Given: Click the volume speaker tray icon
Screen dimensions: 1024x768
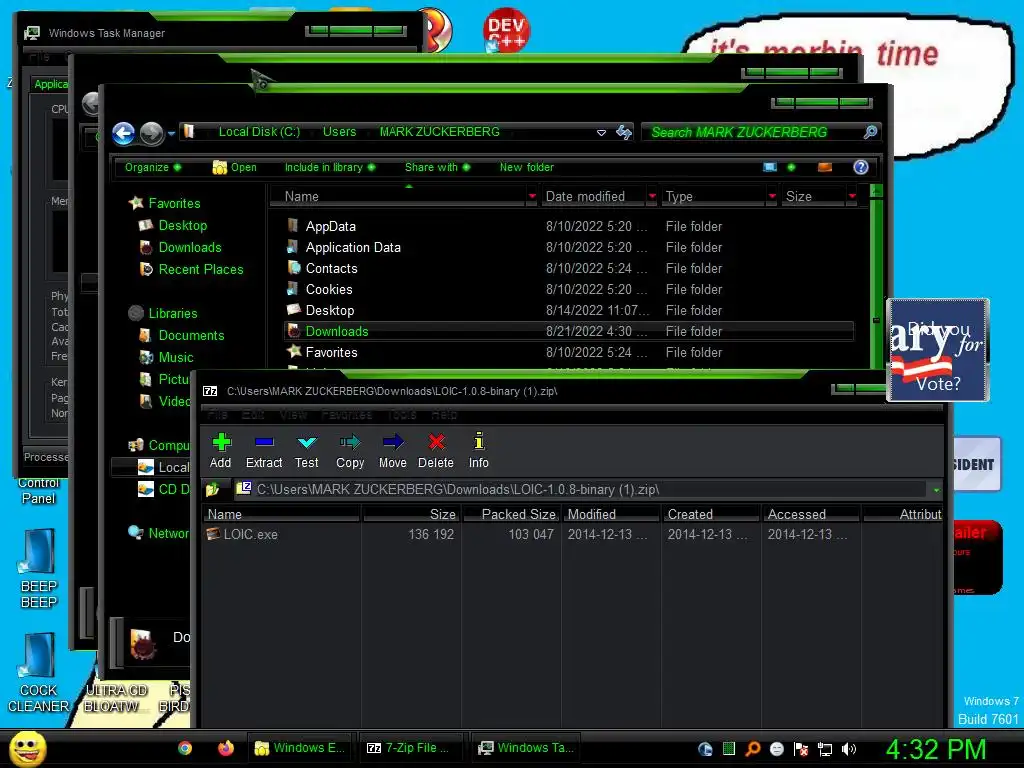Looking at the screenshot, I should click(848, 749).
